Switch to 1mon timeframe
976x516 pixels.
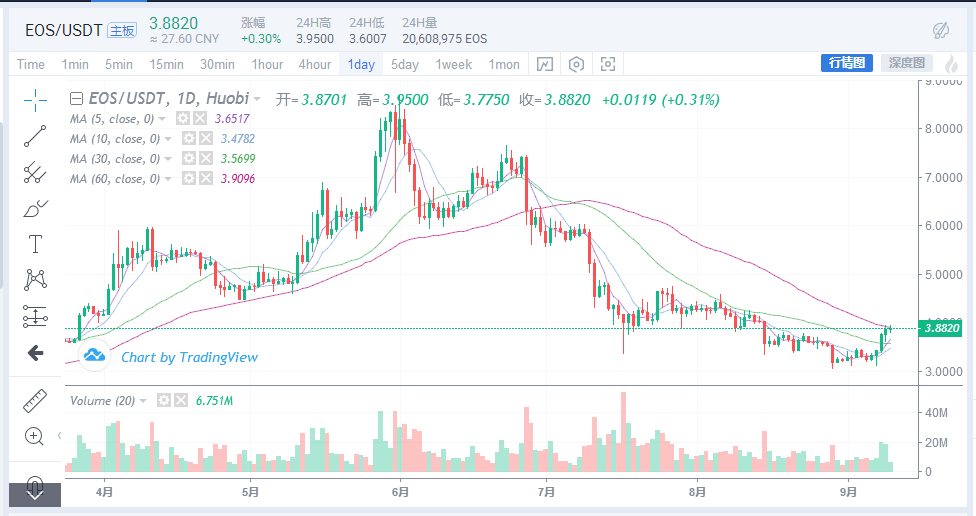[x=504, y=64]
